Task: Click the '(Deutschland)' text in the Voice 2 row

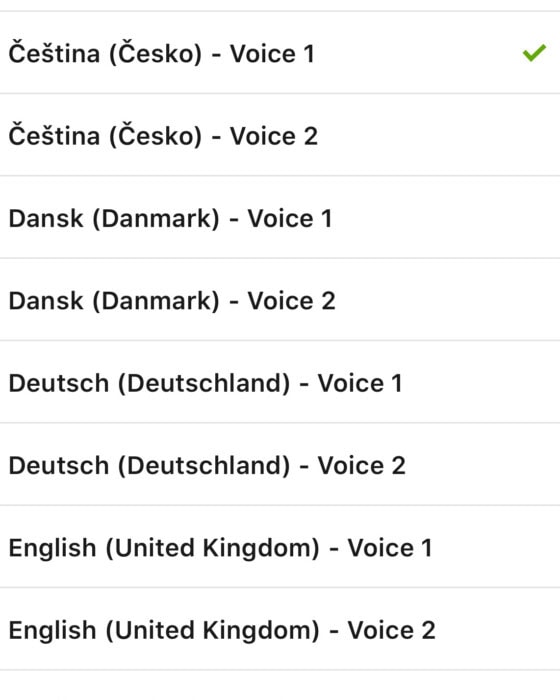Action: 204,466
